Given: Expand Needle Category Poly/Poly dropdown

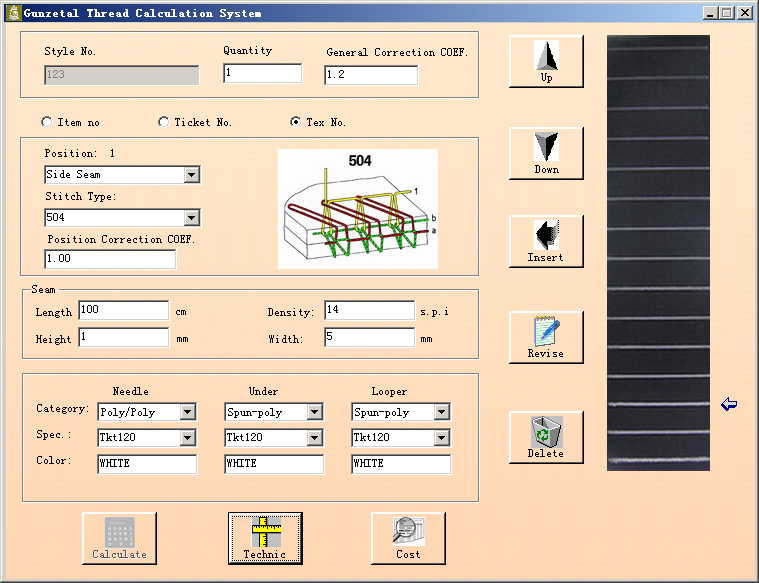Looking at the screenshot, I should [188, 412].
